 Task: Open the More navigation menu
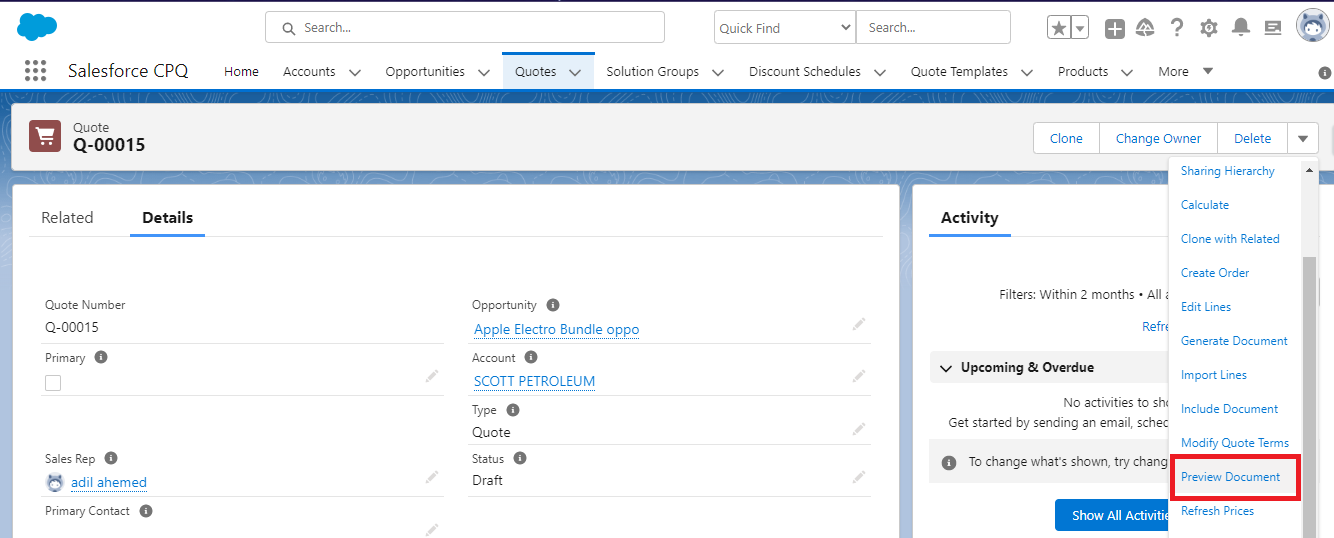click(x=1185, y=71)
